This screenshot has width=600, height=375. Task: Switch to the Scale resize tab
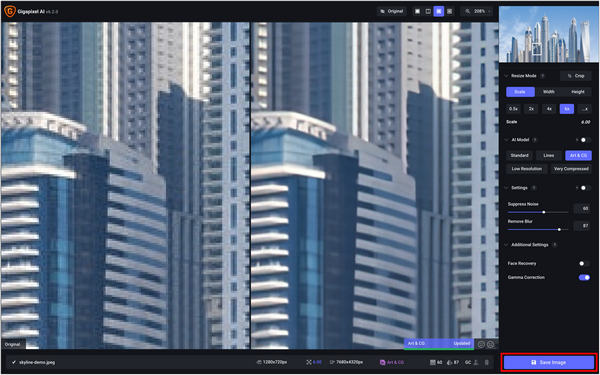tap(520, 92)
